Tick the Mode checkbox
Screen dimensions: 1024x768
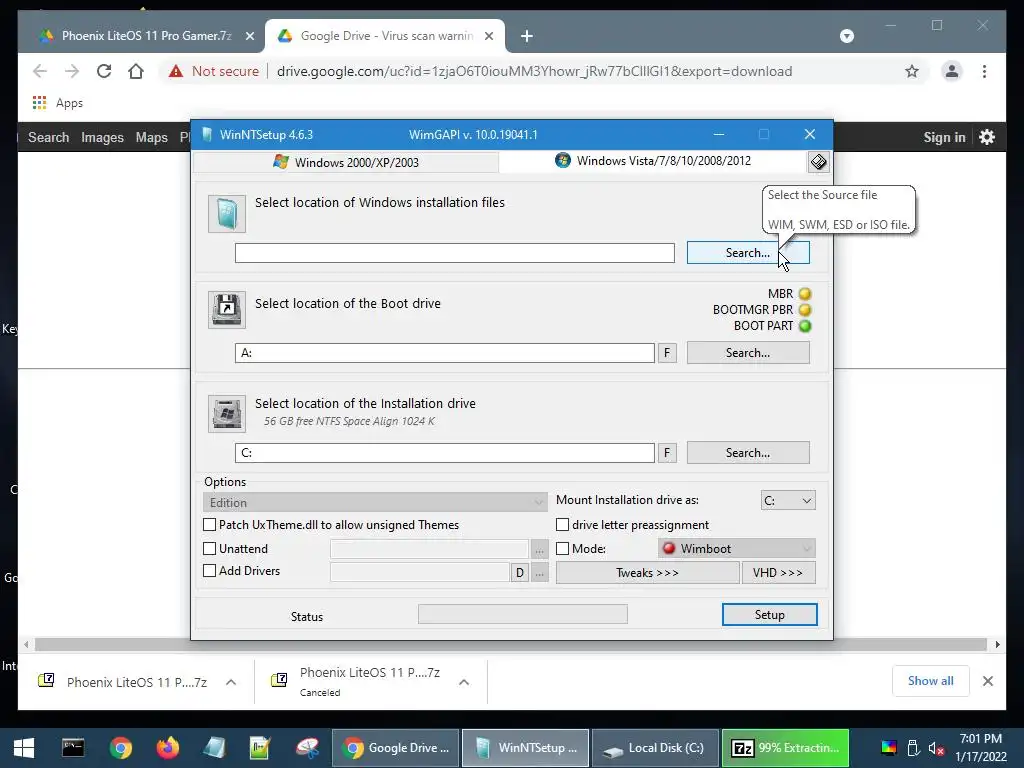pyautogui.click(x=562, y=549)
